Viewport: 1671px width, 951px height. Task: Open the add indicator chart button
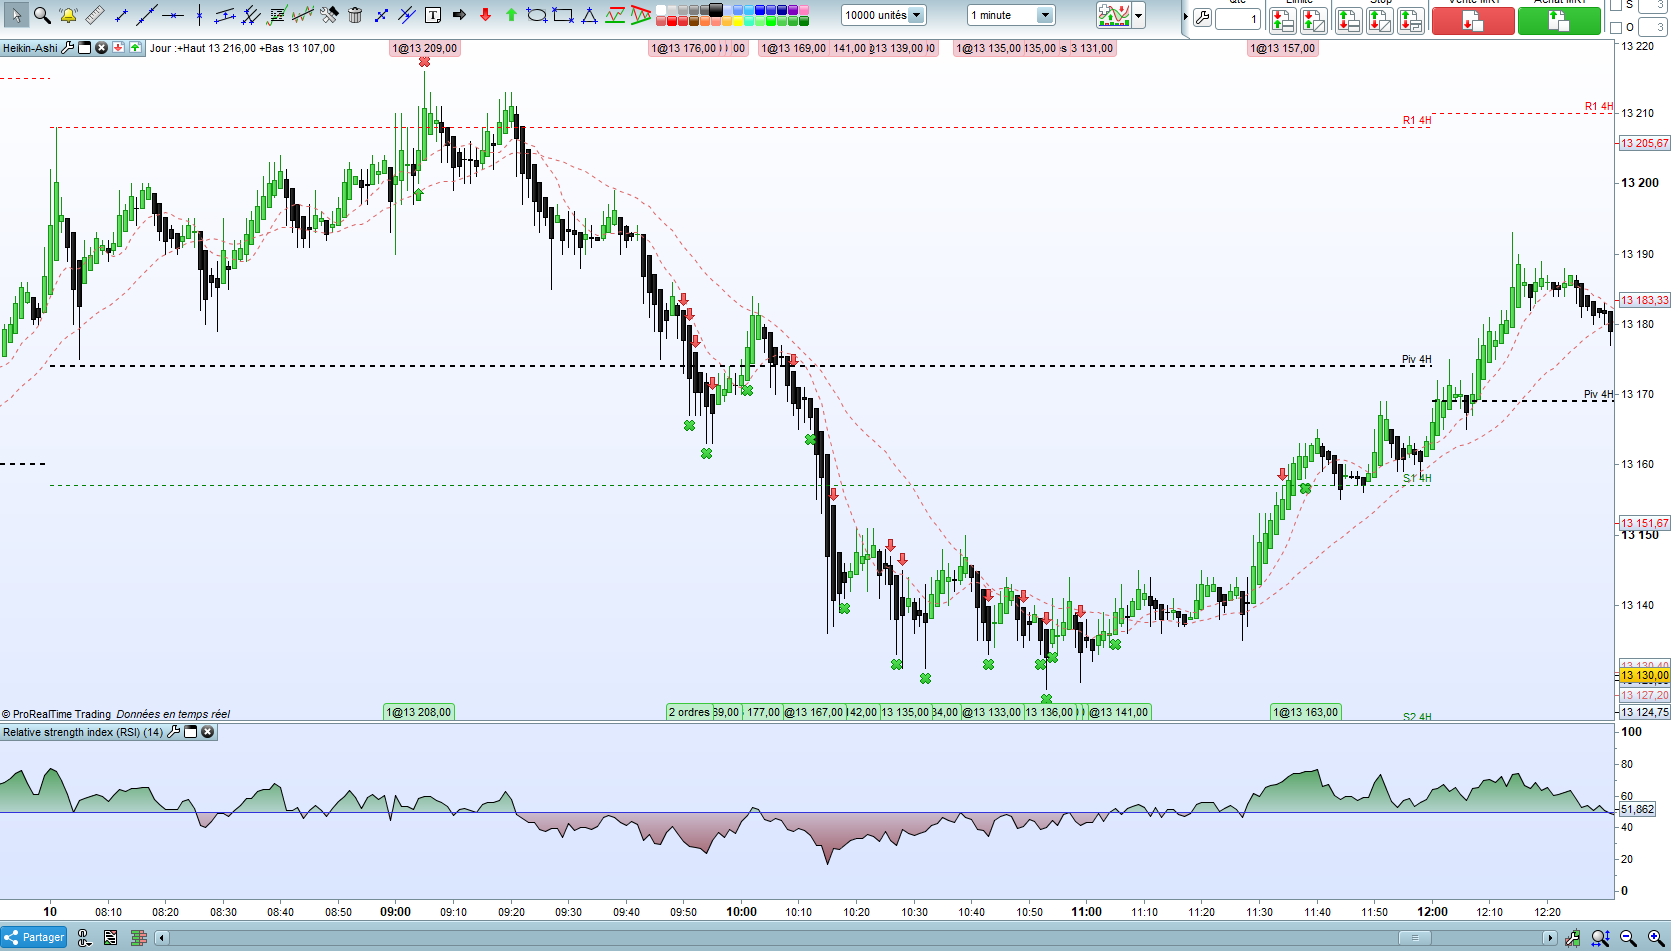(x=1113, y=15)
